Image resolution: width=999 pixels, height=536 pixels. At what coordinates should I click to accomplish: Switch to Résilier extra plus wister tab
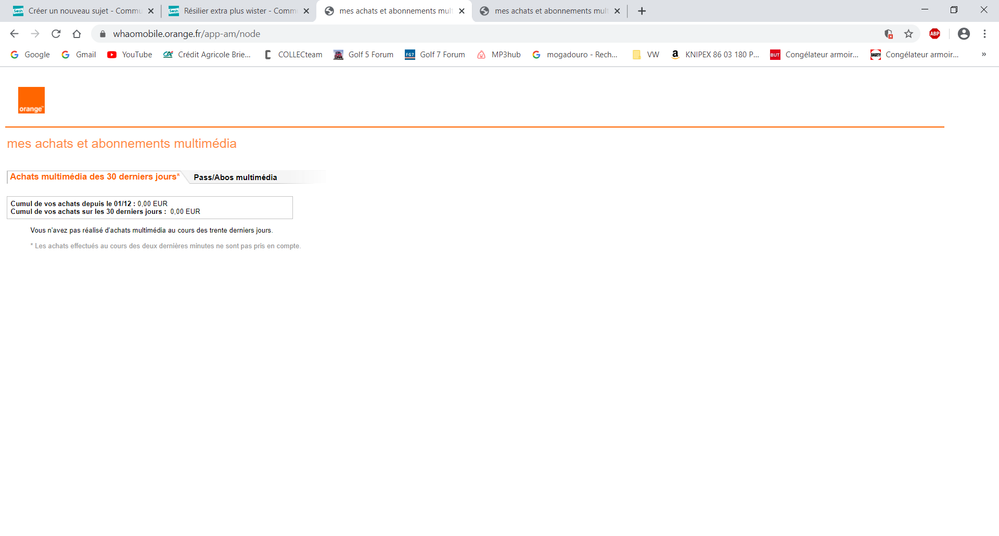coord(236,11)
